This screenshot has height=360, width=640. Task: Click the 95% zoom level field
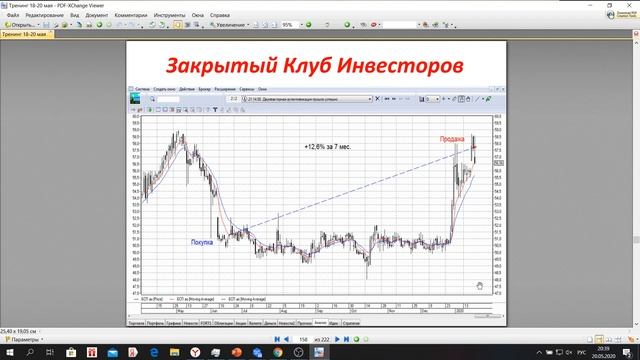(290, 25)
